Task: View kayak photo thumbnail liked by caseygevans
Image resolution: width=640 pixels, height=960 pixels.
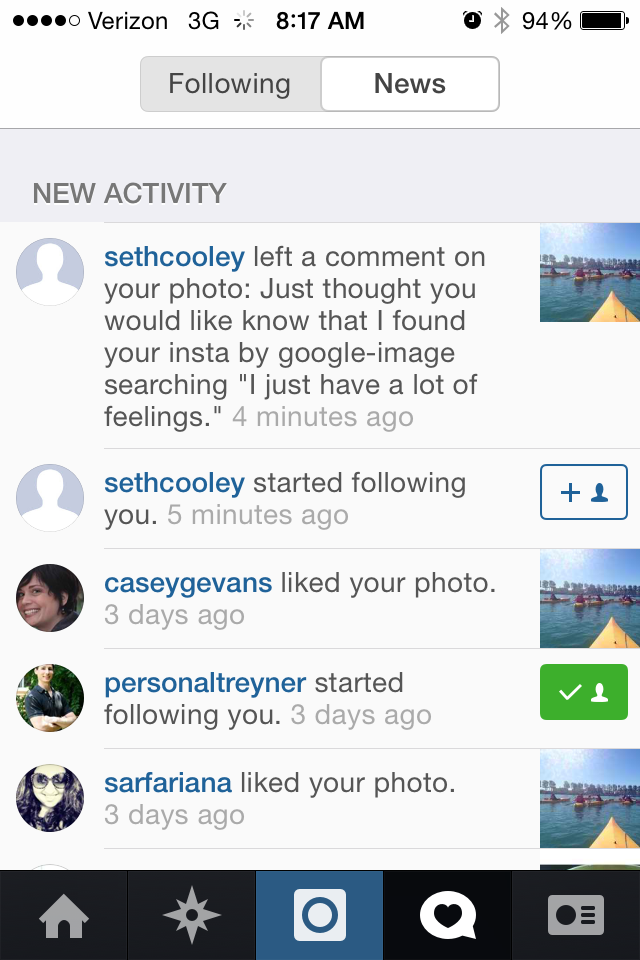Action: point(590,599)
